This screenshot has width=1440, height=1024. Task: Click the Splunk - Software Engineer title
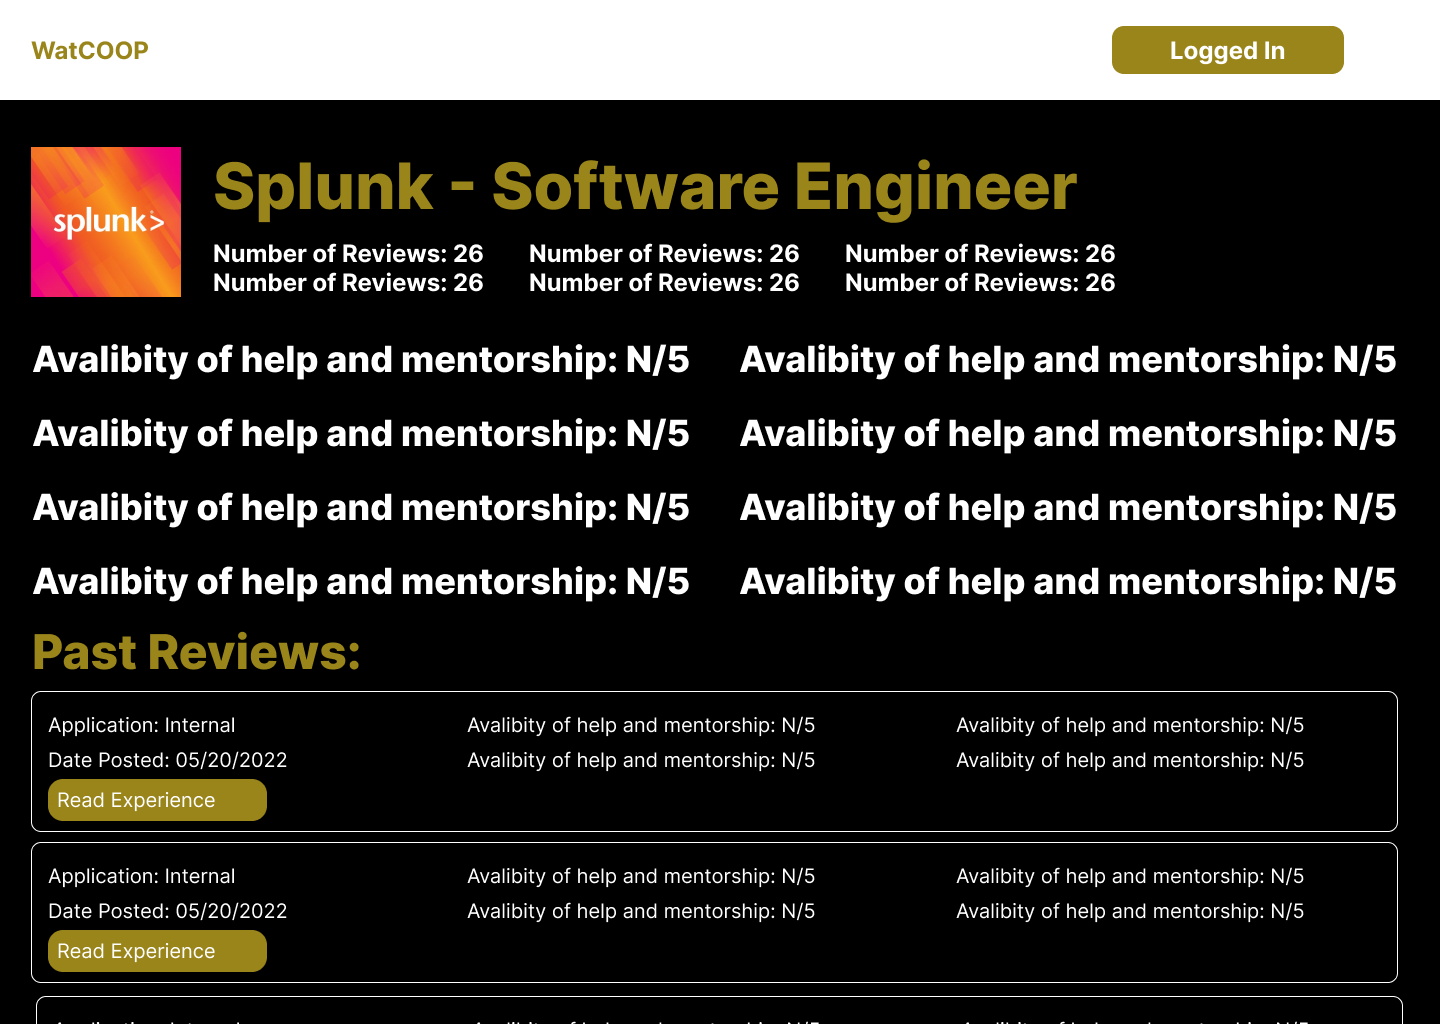645,187
